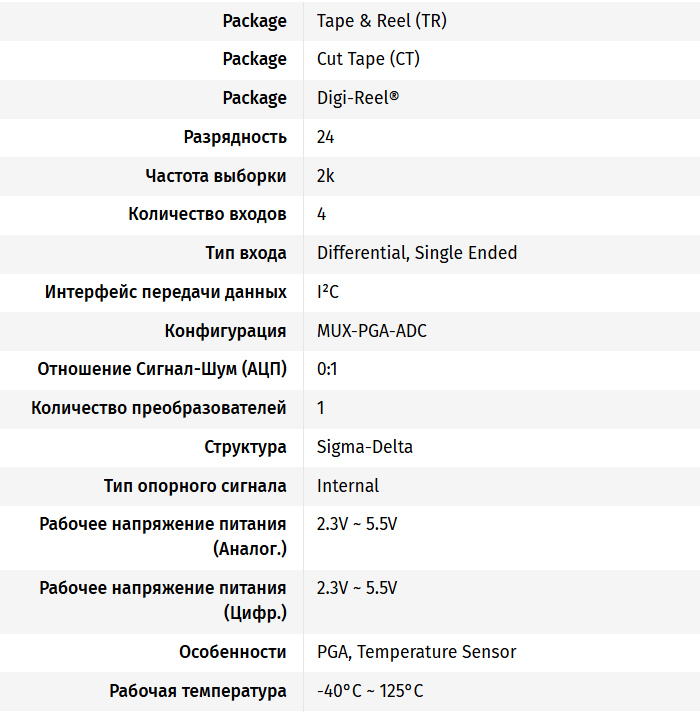Select the "Differential, Single Ended" value

(x=417, y=253)
